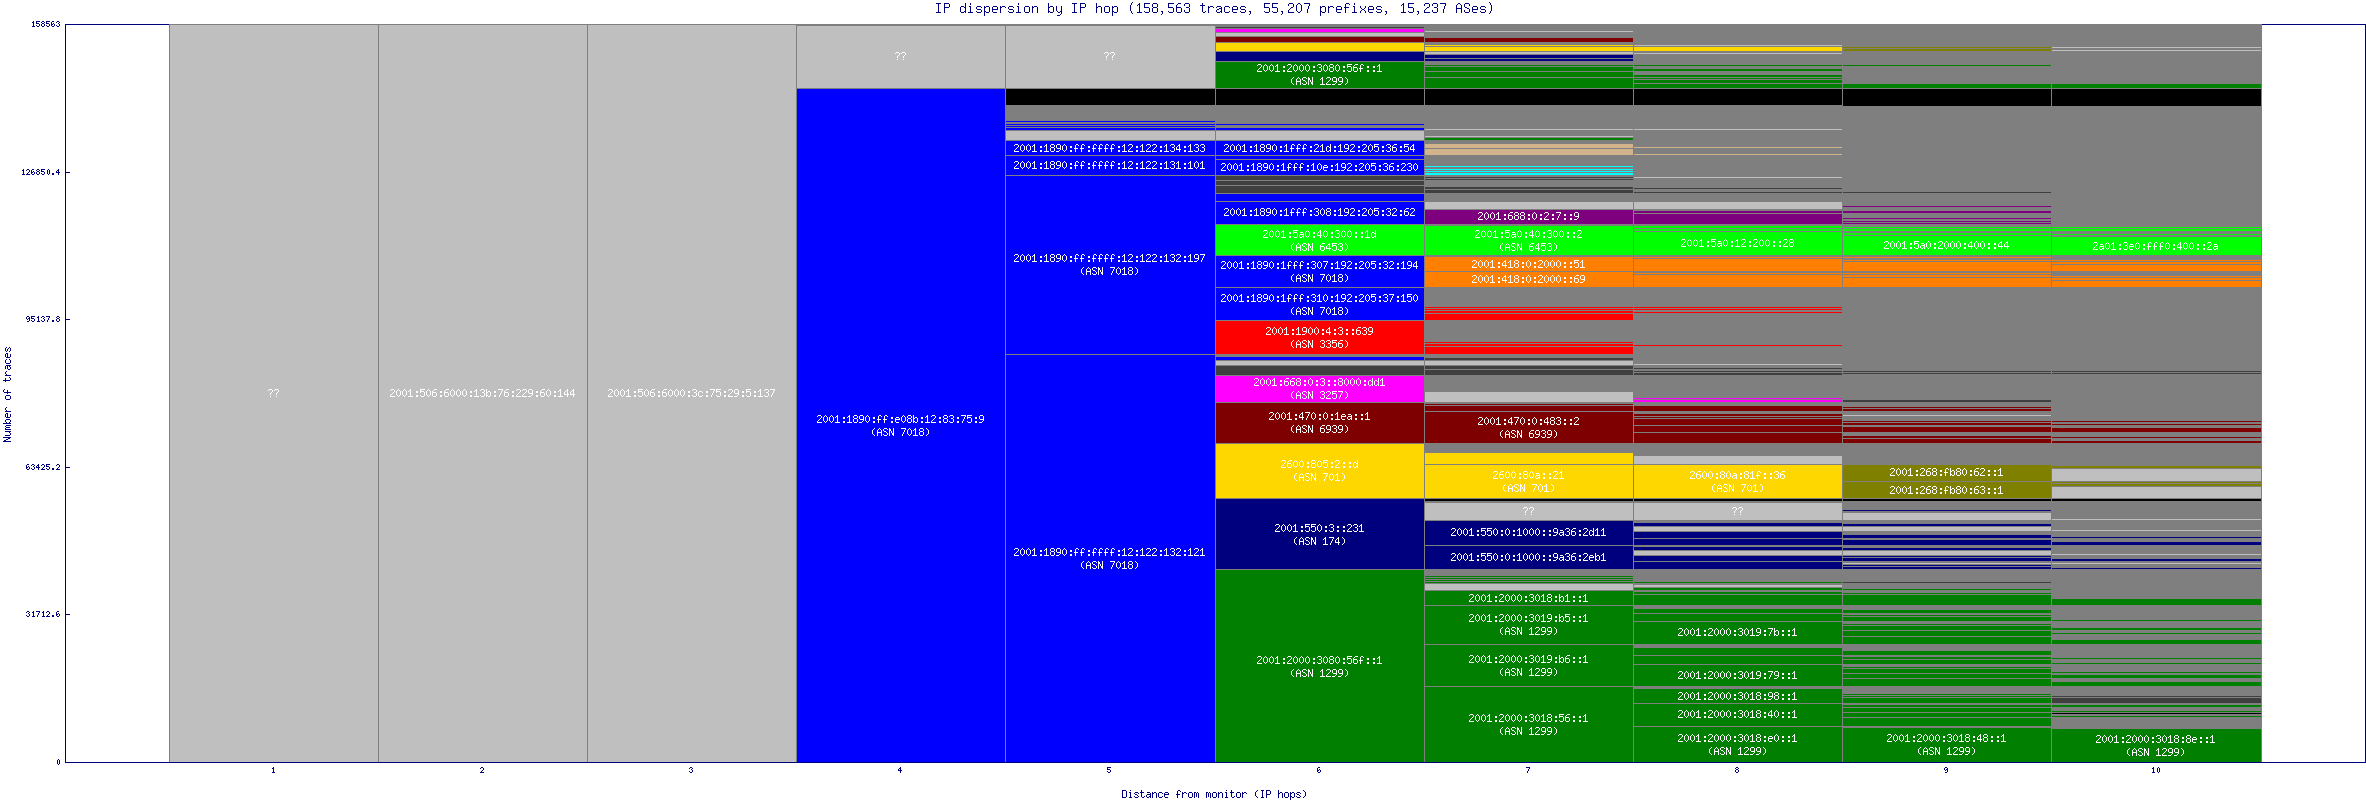Select block 2001:1890:1fff:310:192:205:37:150
This screenshot has height=800, width=2366.
pyautogui.click(x=1319, y=304)
